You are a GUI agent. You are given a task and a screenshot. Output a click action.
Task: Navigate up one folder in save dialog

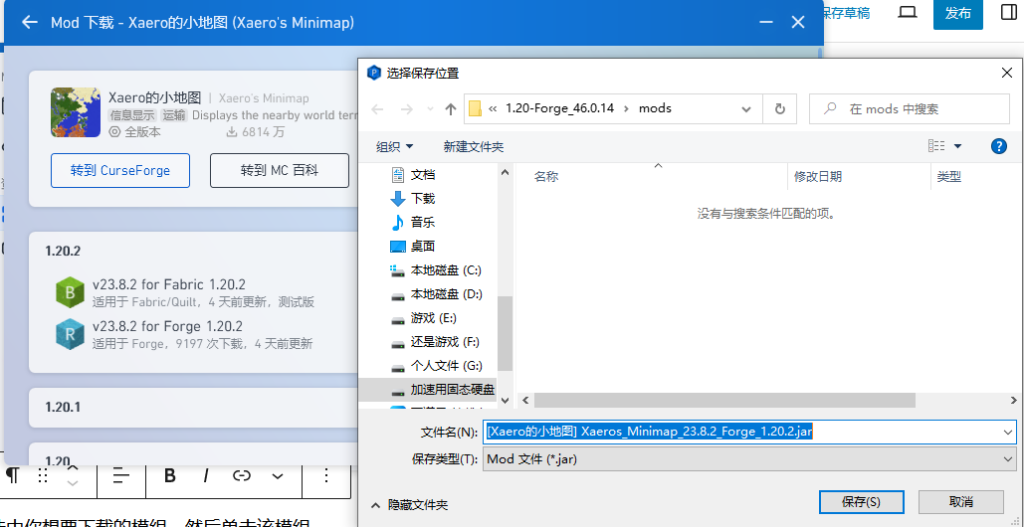[450, 109]
